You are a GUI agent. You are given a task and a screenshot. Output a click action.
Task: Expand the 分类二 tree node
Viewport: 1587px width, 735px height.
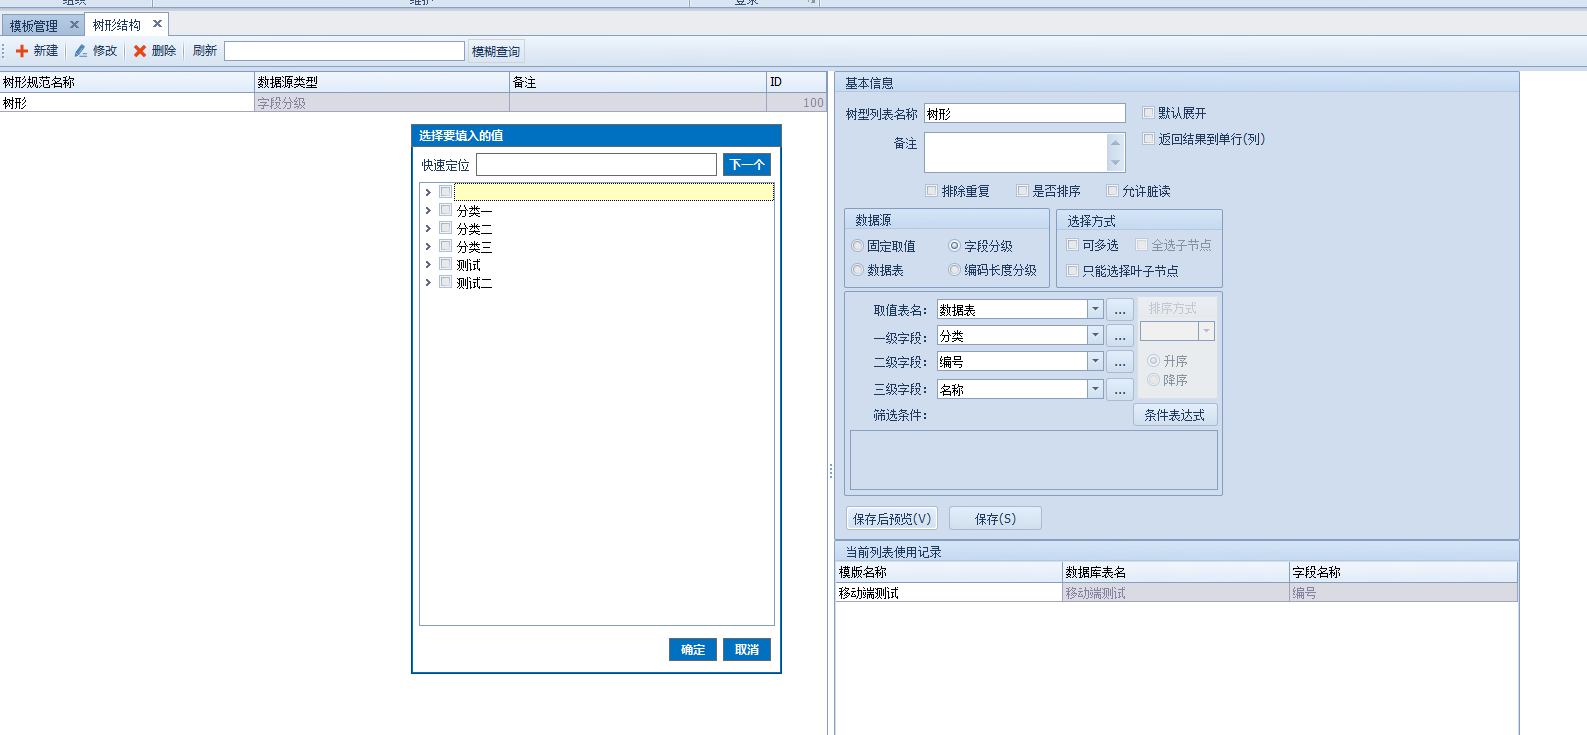click(x=428, y=229)
